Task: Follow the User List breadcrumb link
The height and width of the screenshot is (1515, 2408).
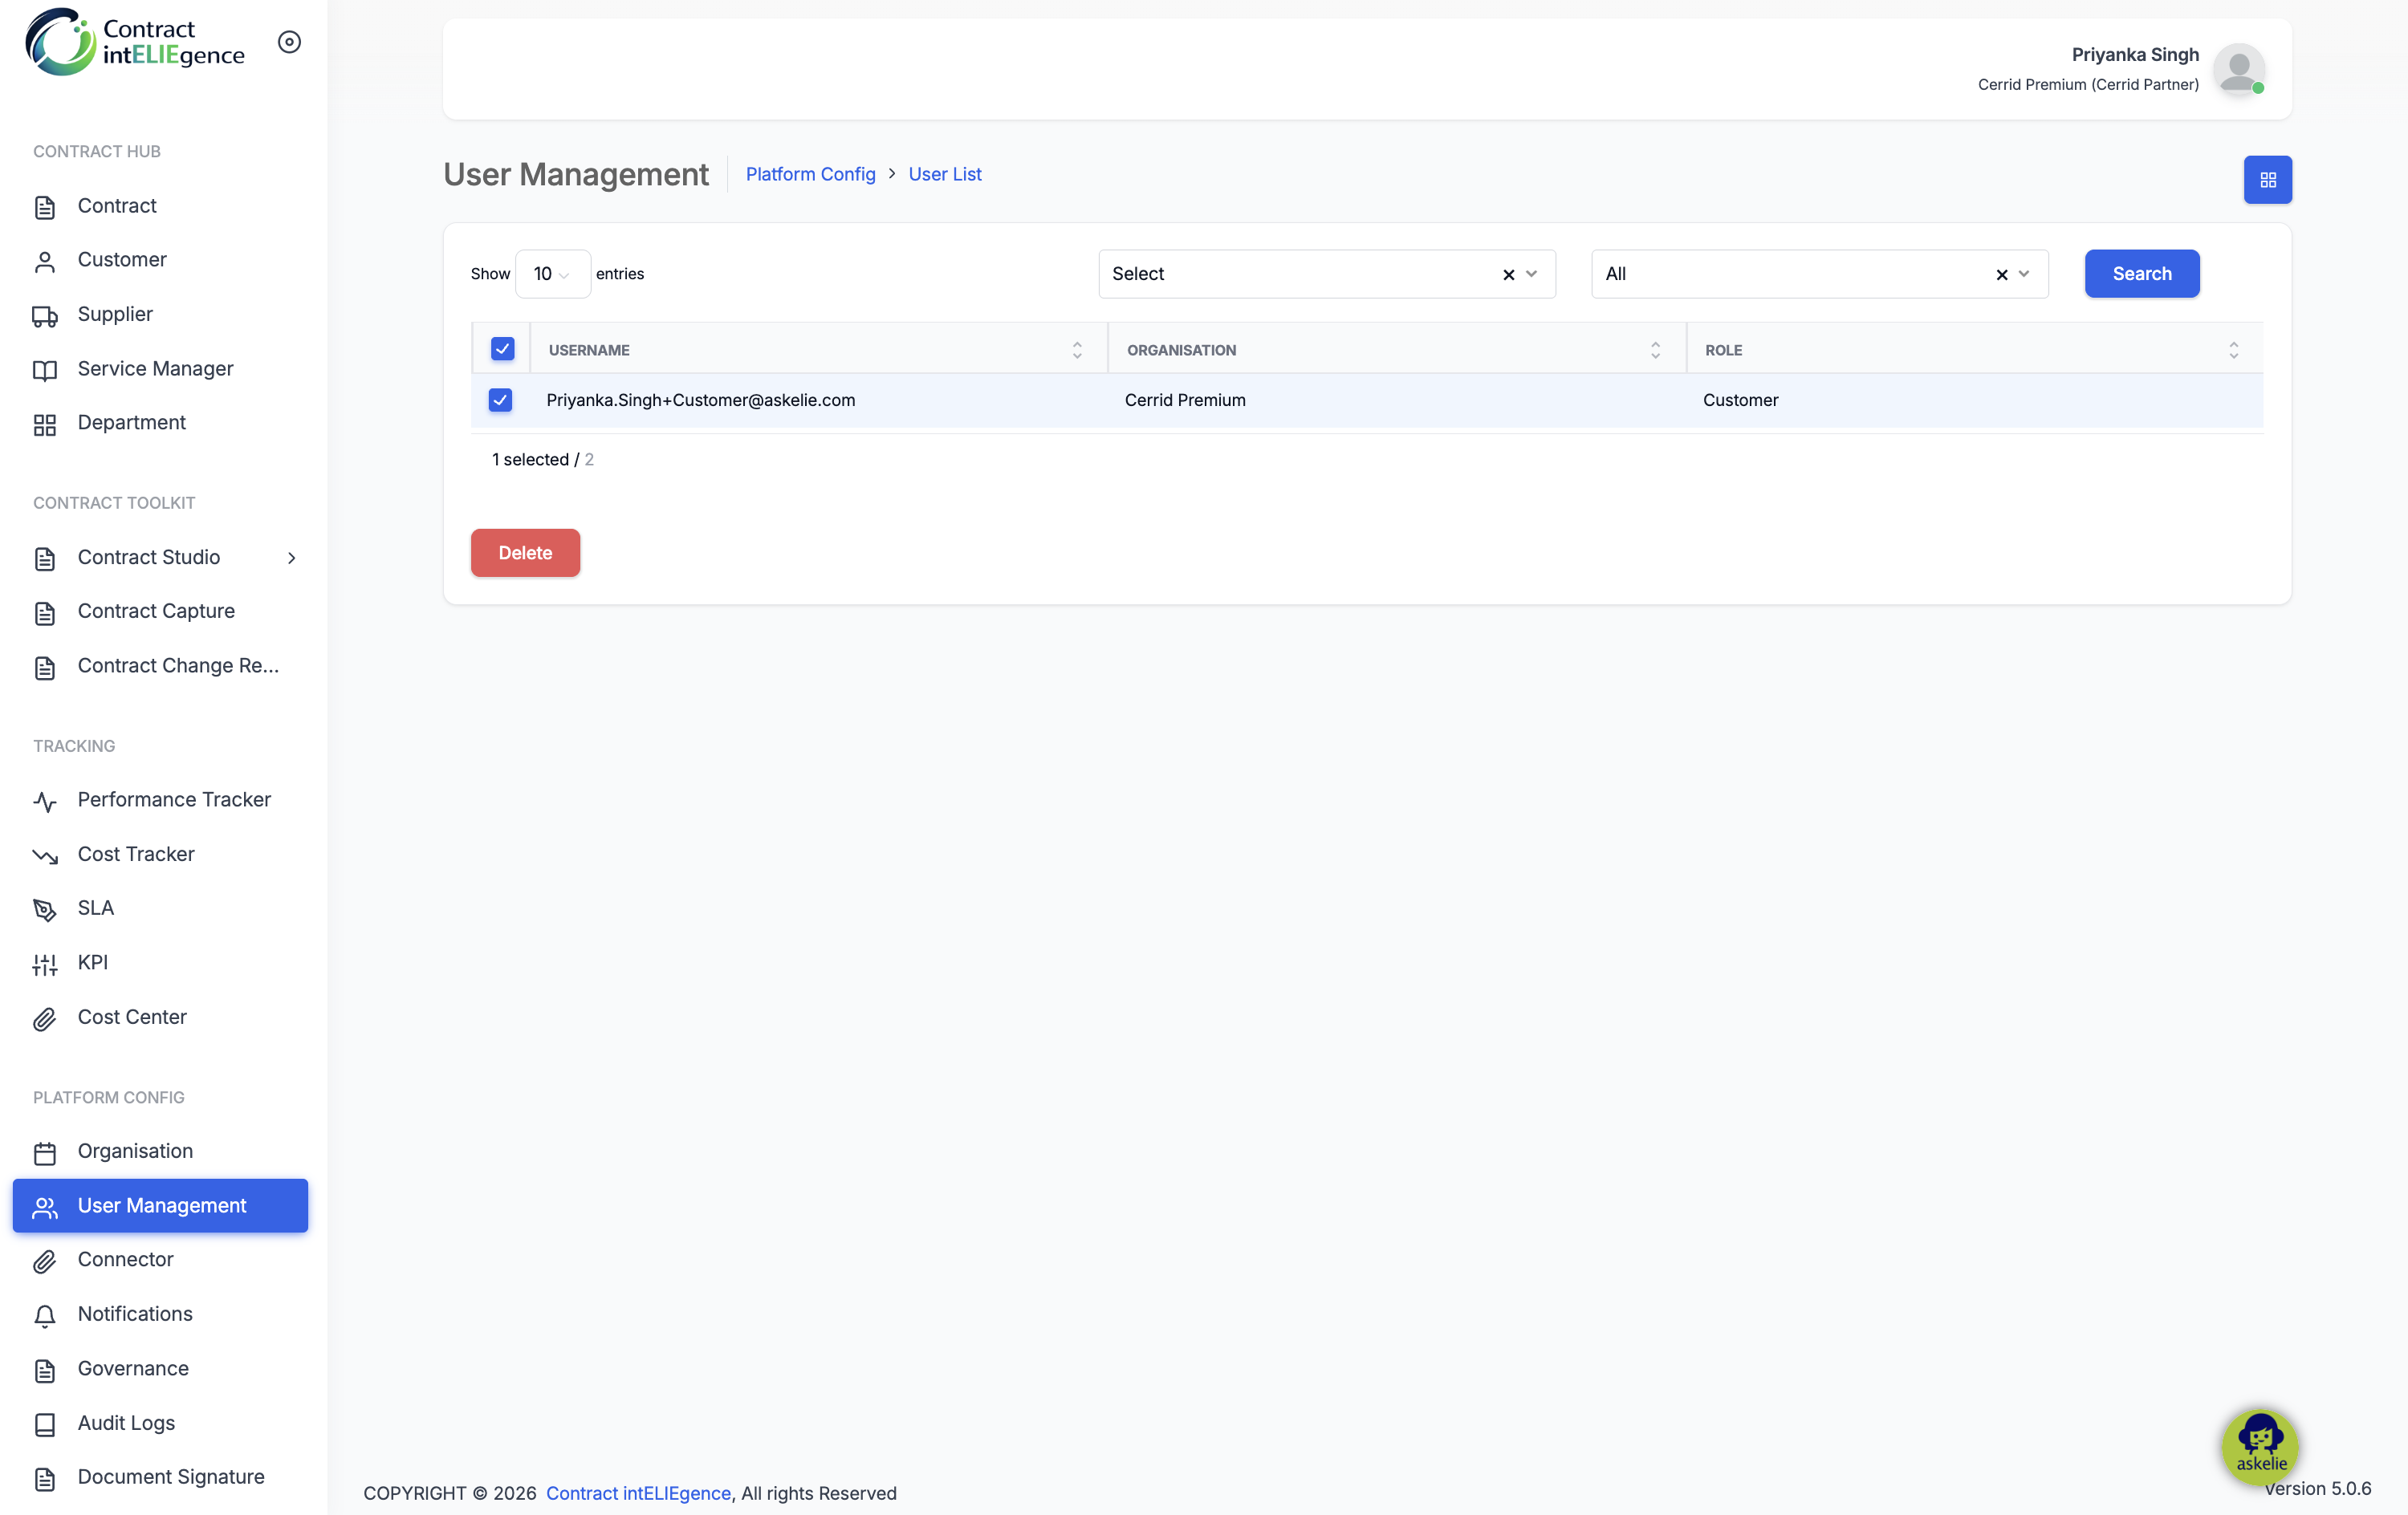Action: pyautogui.click(x=945, y=174)
